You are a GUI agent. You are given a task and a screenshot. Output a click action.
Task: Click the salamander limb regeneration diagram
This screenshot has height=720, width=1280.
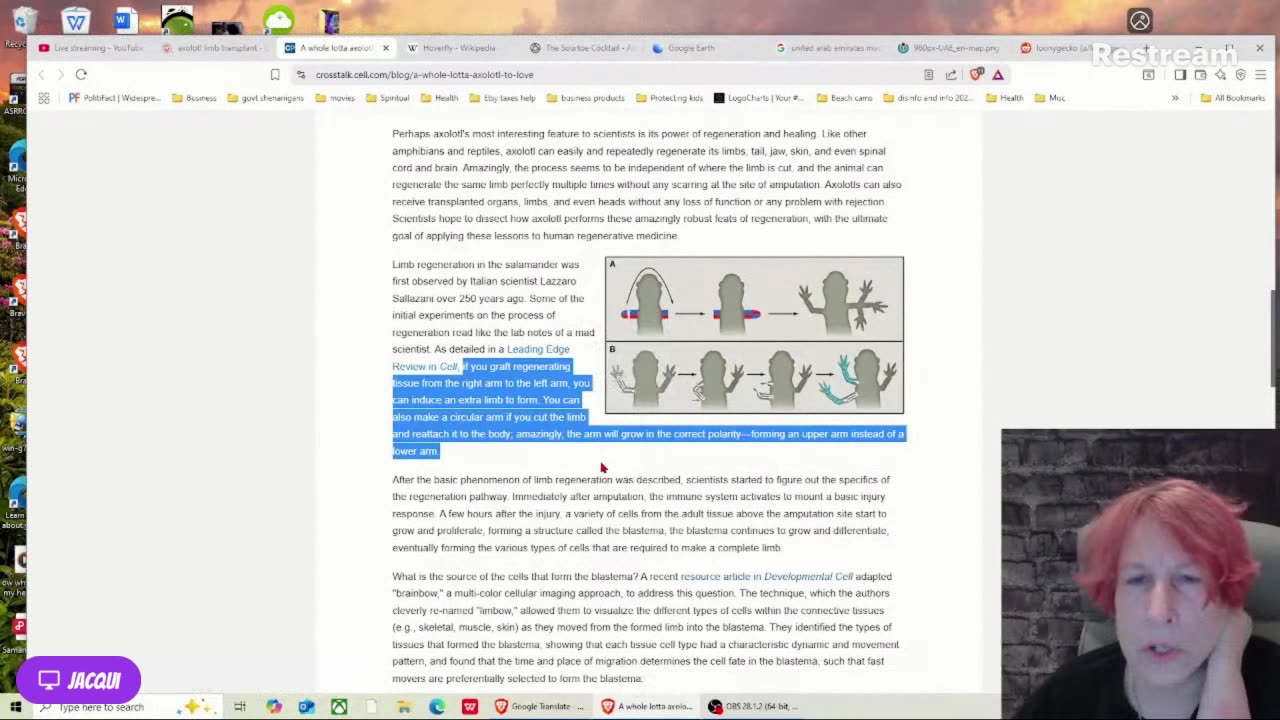point(754,335)
